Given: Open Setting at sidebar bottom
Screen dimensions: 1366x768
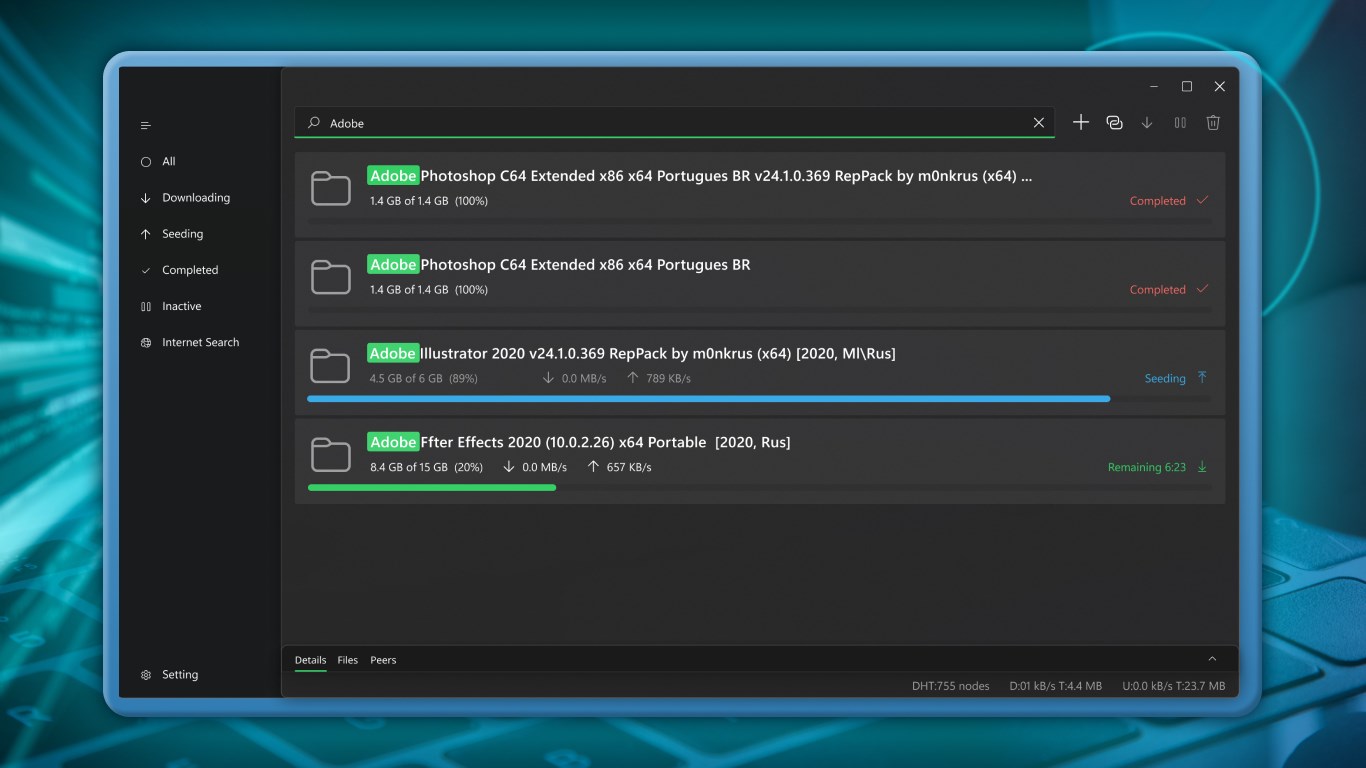Looking at the screenshot, I should click(180, 675).
